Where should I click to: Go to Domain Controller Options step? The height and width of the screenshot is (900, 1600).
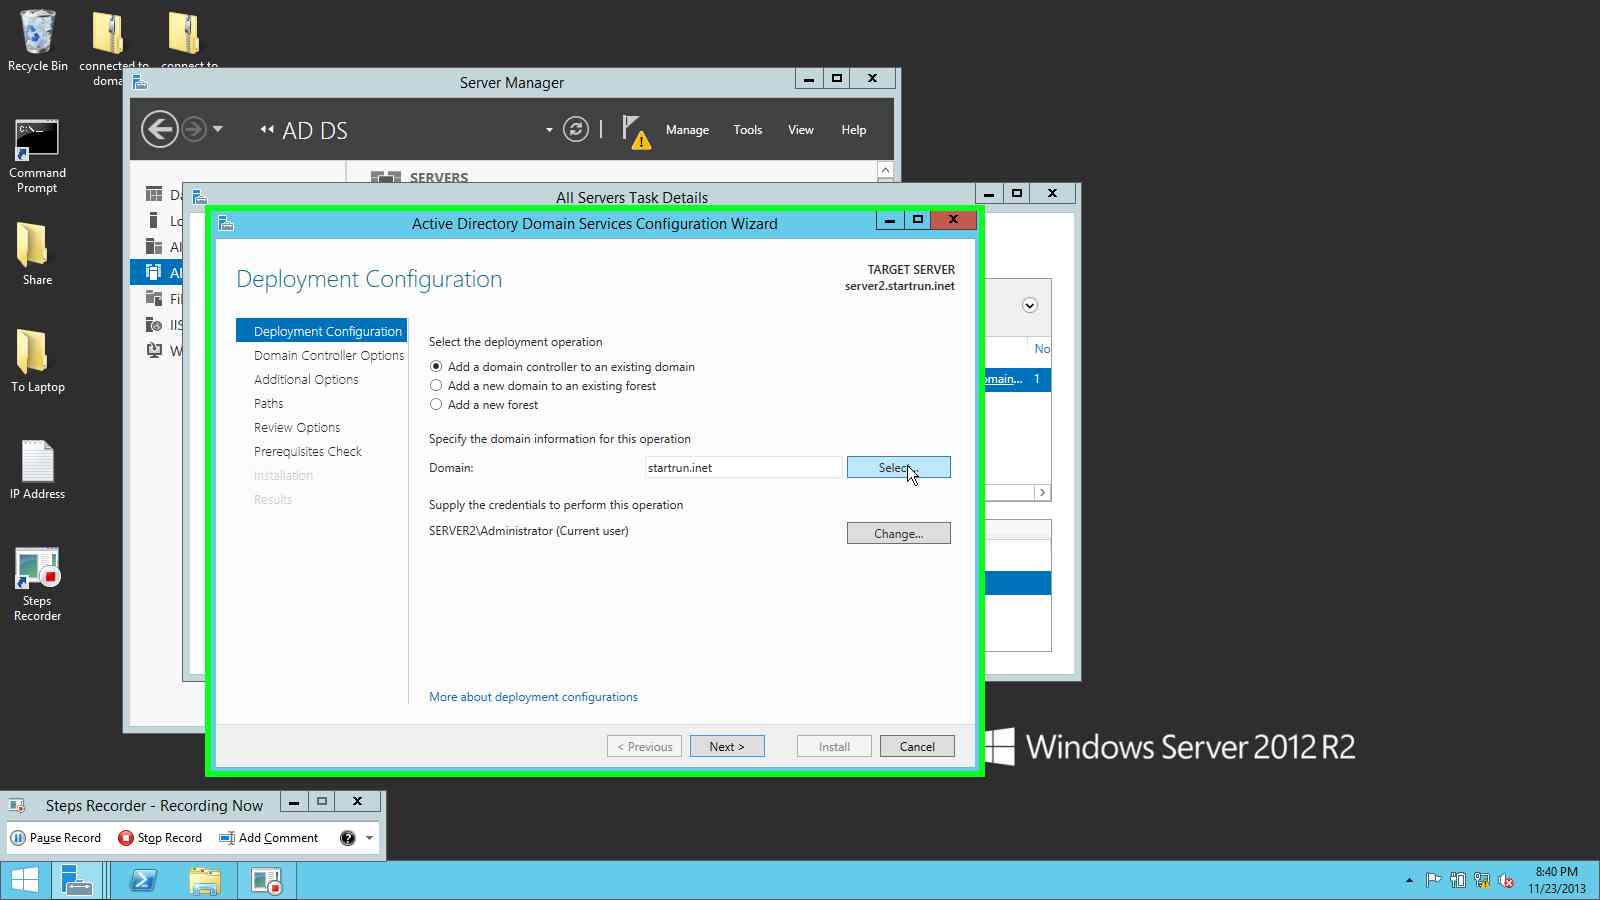coord(329,355)
